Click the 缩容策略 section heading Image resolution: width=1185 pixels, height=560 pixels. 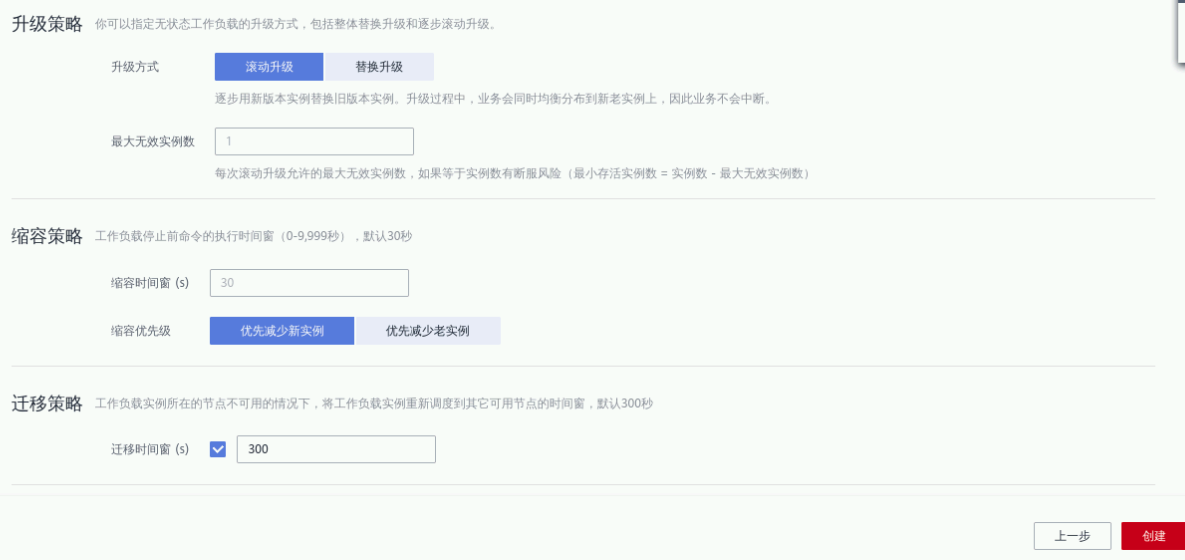pyautogui.click(x=46, y=237)
